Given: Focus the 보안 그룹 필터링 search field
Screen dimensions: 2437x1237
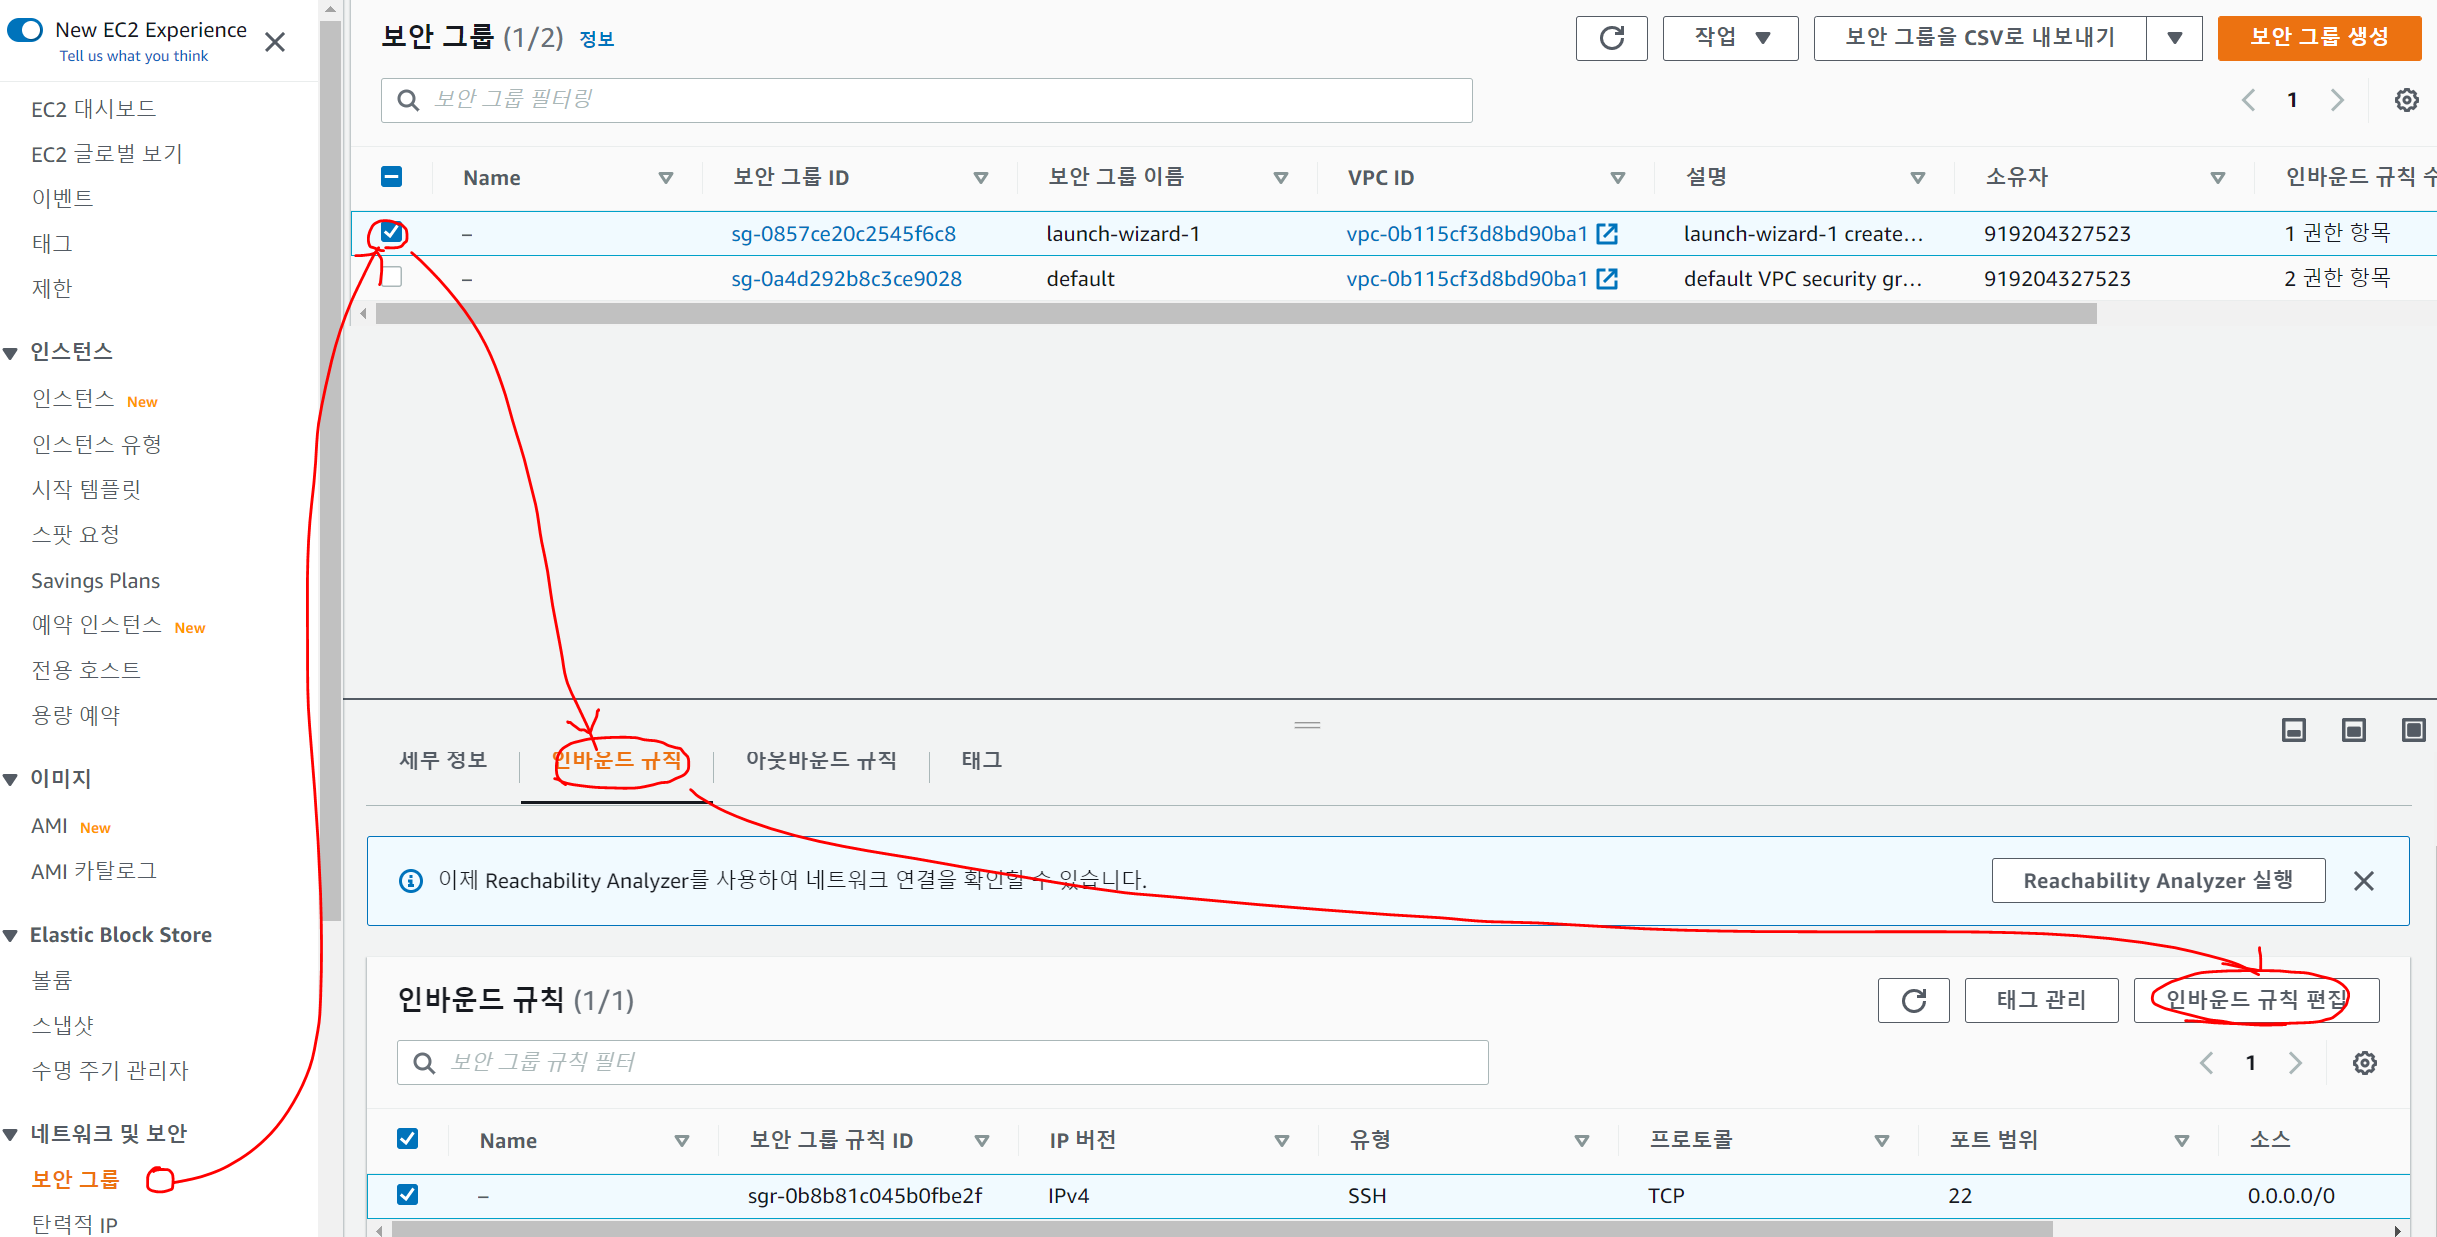Looking at the screenshot, I should coord(926,100).
